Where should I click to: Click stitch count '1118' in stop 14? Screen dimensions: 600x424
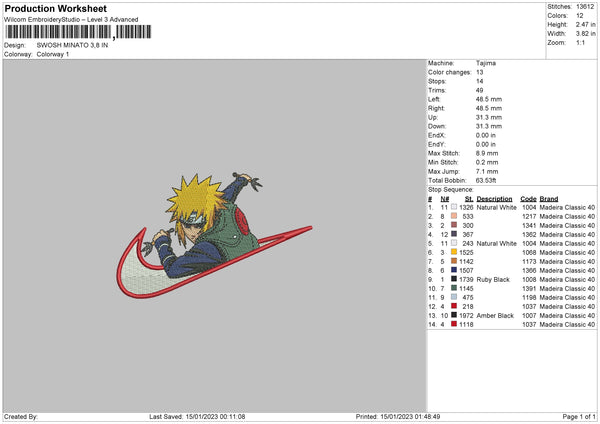[x=466, y=325]
